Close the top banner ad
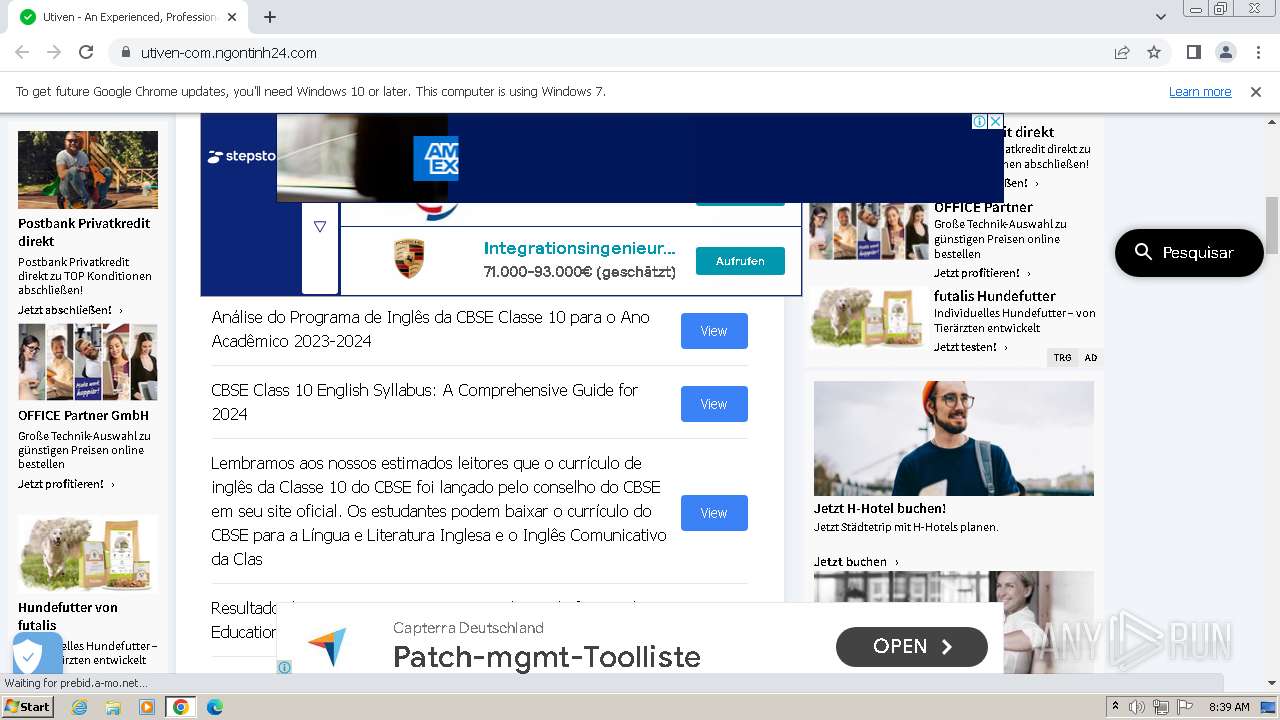Viewport: 1280px width, 720px height. click(996, 121)
